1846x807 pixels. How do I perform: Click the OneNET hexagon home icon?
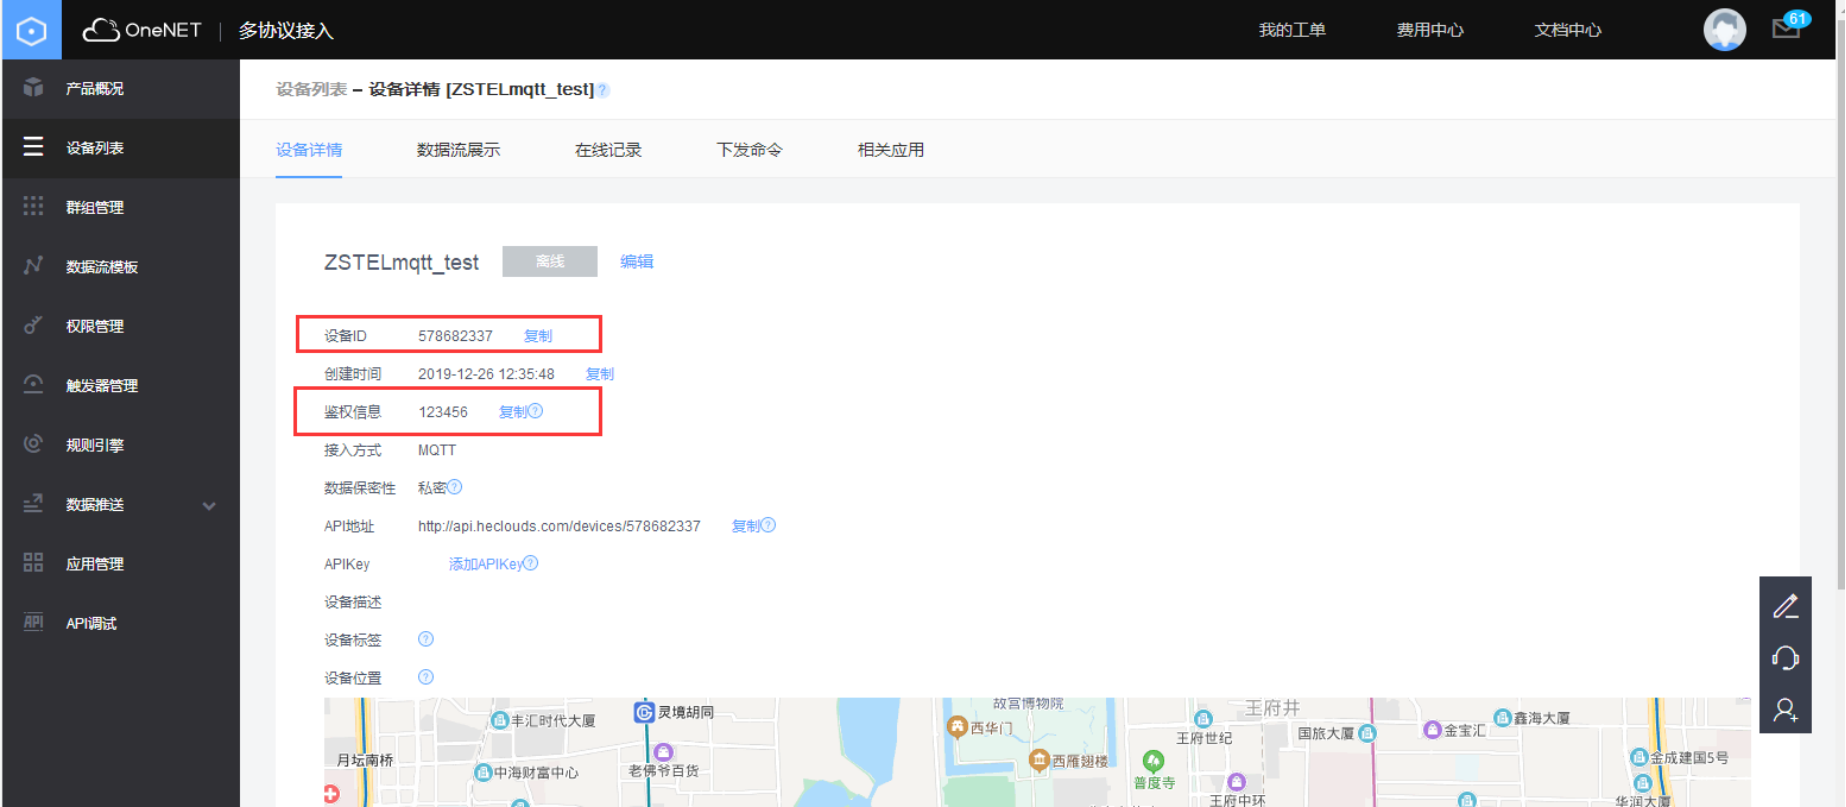click(x=32, y=30)
